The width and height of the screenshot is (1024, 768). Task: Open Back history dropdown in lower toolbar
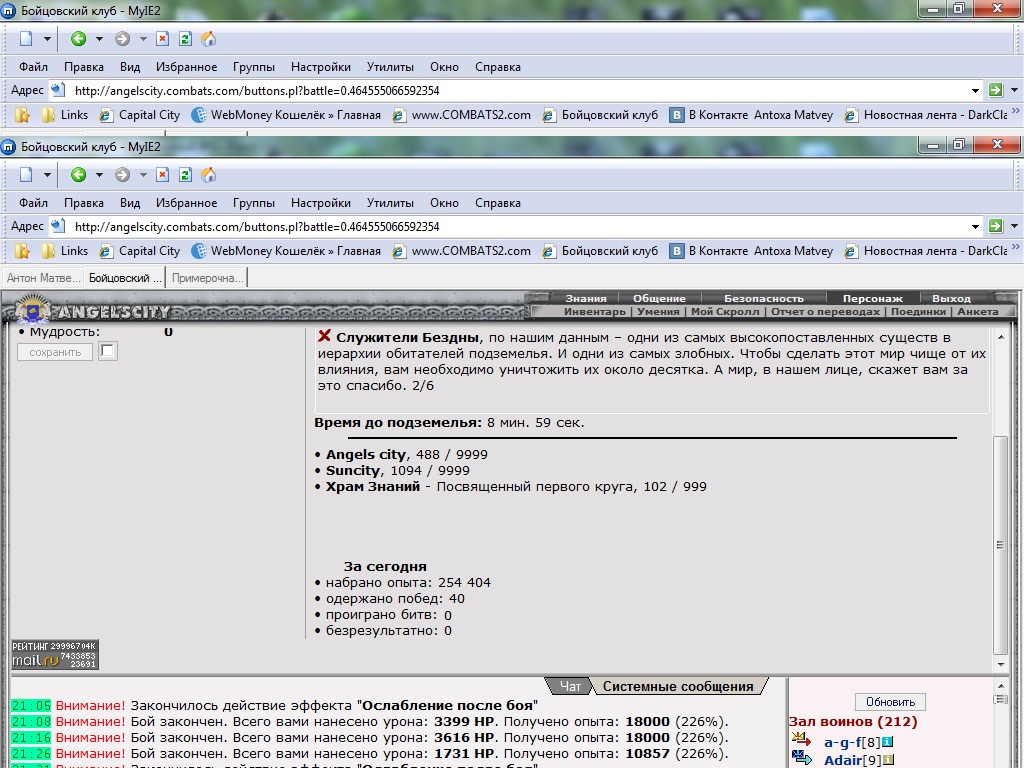coord(99,175)
